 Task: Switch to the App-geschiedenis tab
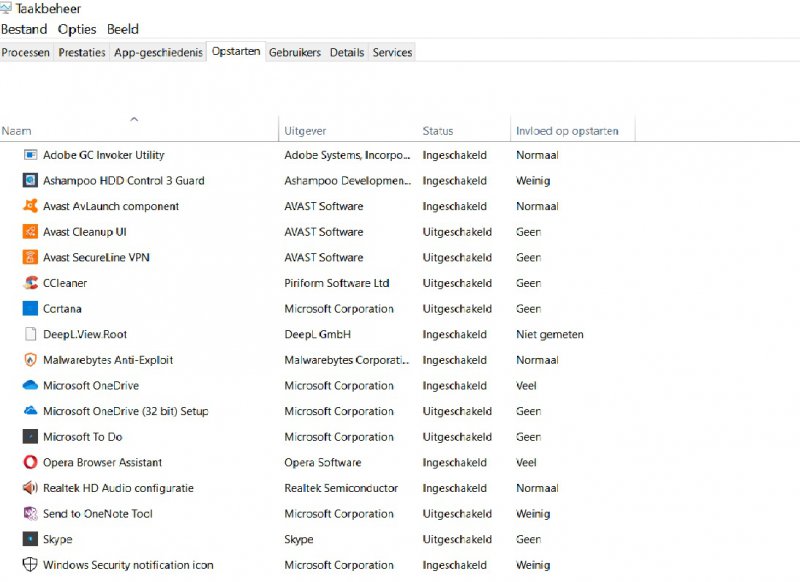[x=158, y=53]
